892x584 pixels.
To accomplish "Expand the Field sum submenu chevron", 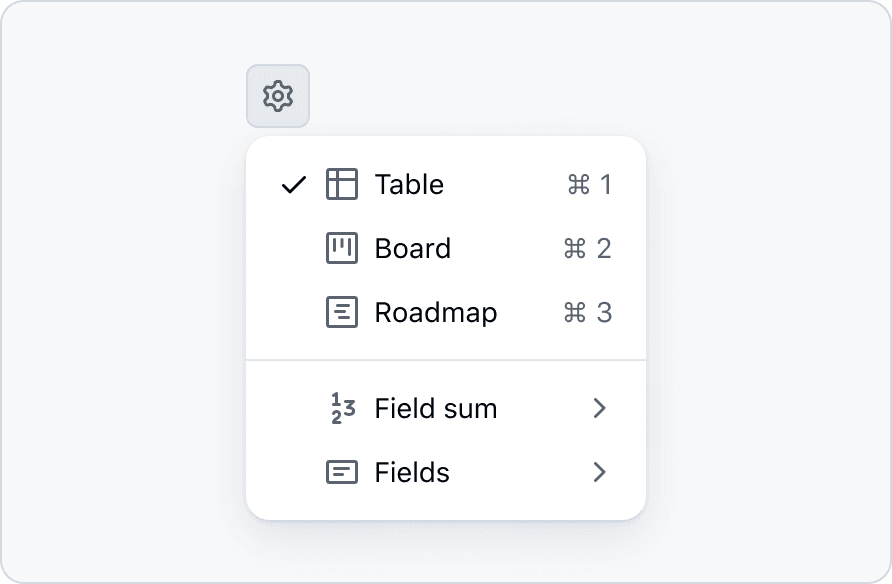I will (599, 408).
